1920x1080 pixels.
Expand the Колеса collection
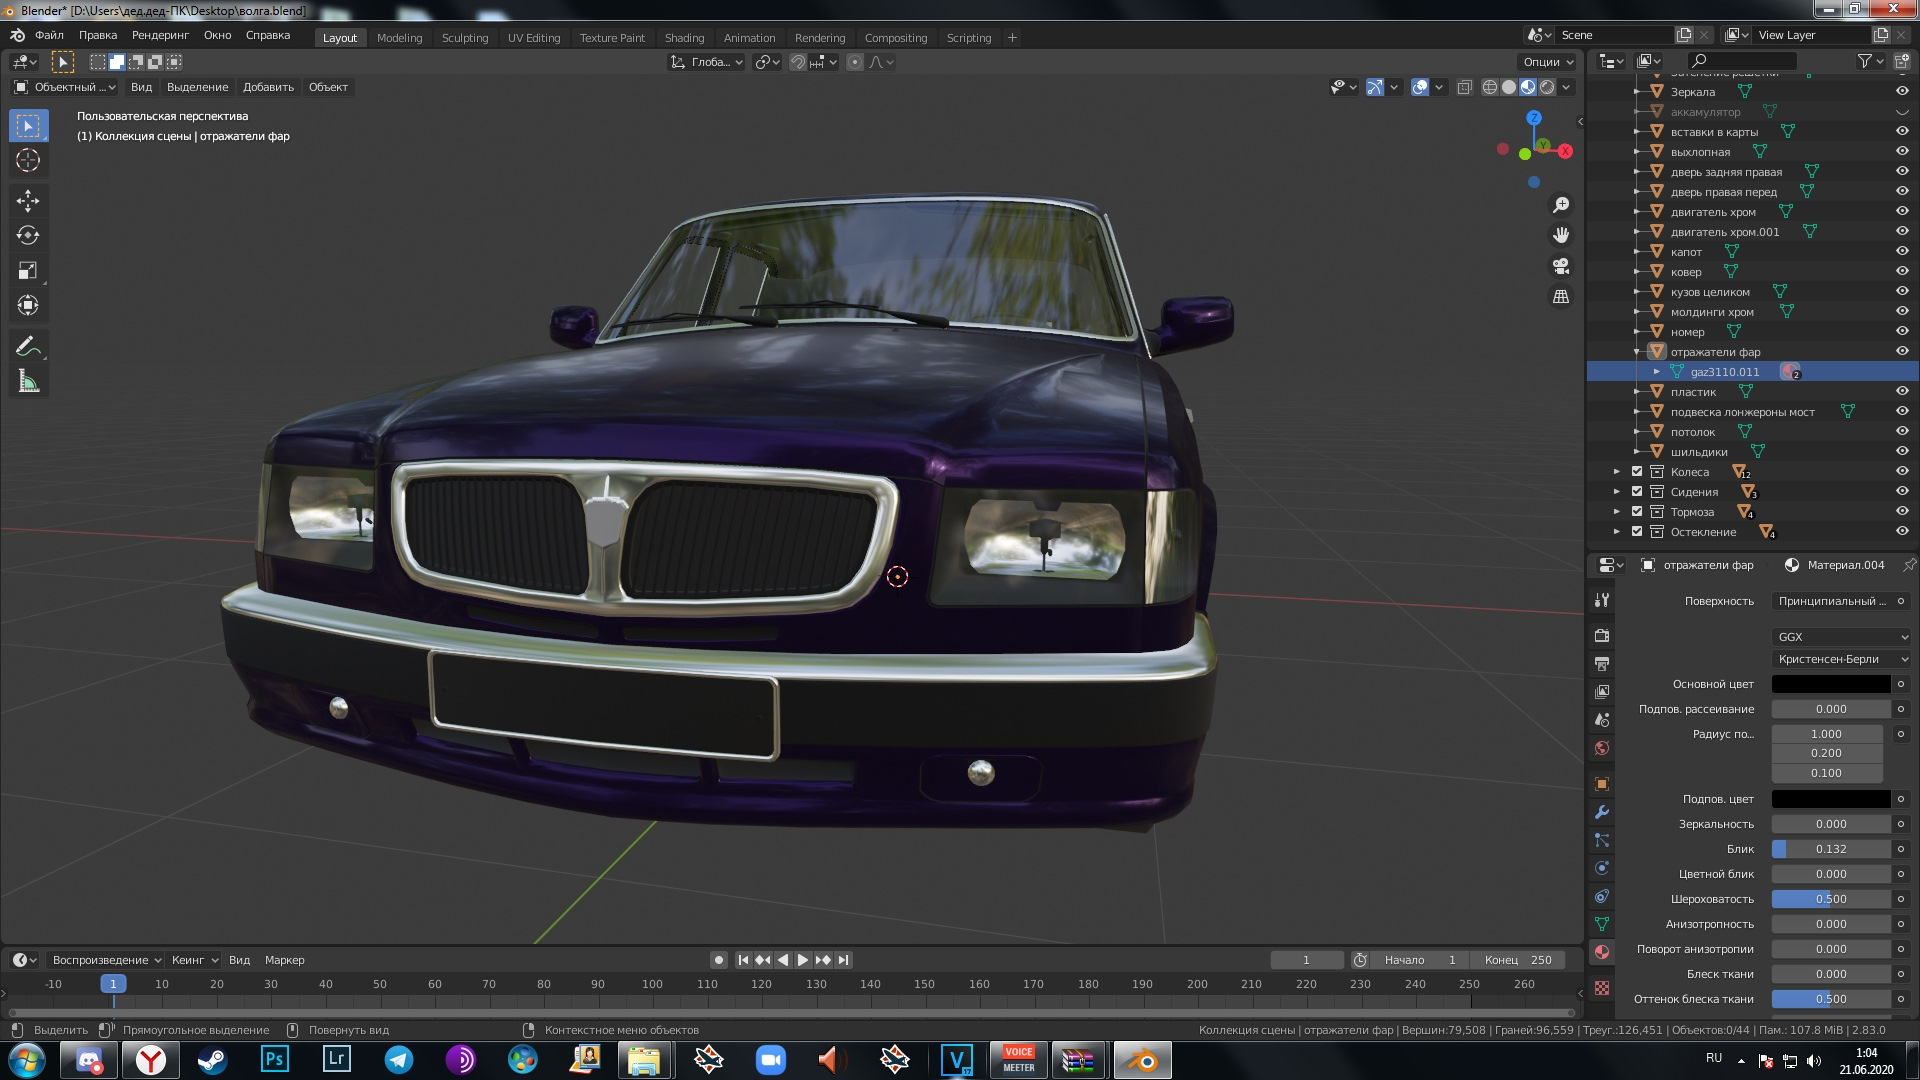(x=1617, y=472)
